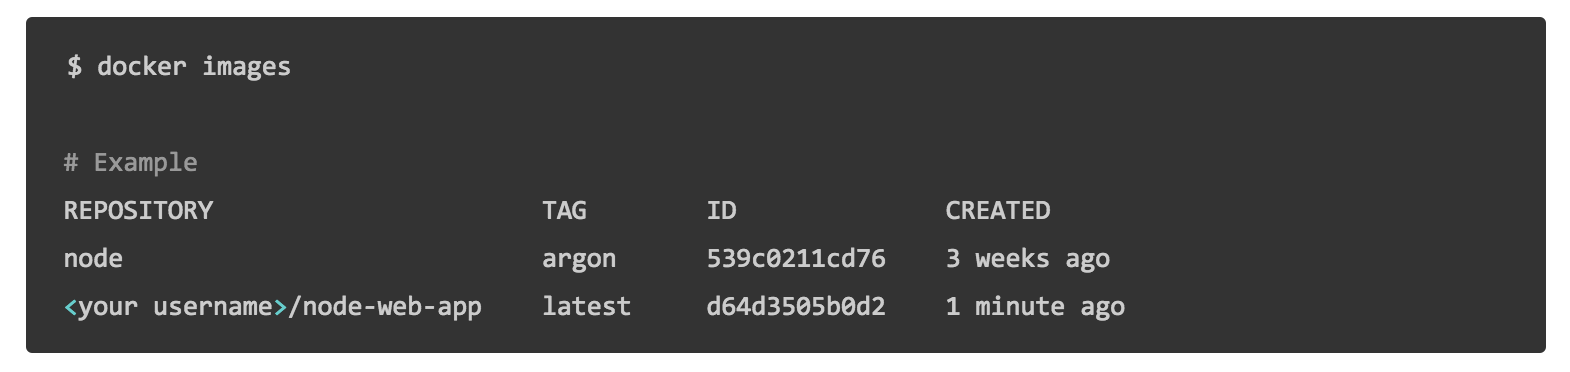This screenshot has height=372, width=1570.
Task: Click the CREATED column header
Action: (x=998, y=210)
